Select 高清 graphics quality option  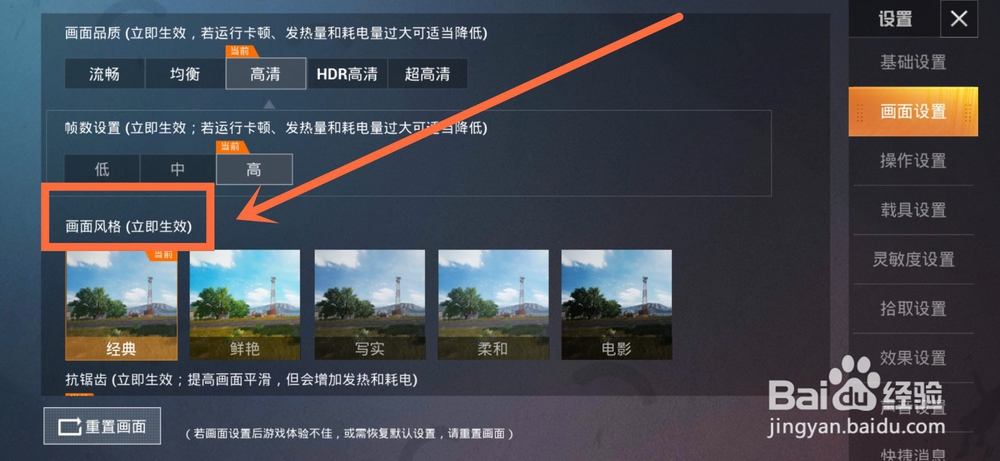(266, 74)
